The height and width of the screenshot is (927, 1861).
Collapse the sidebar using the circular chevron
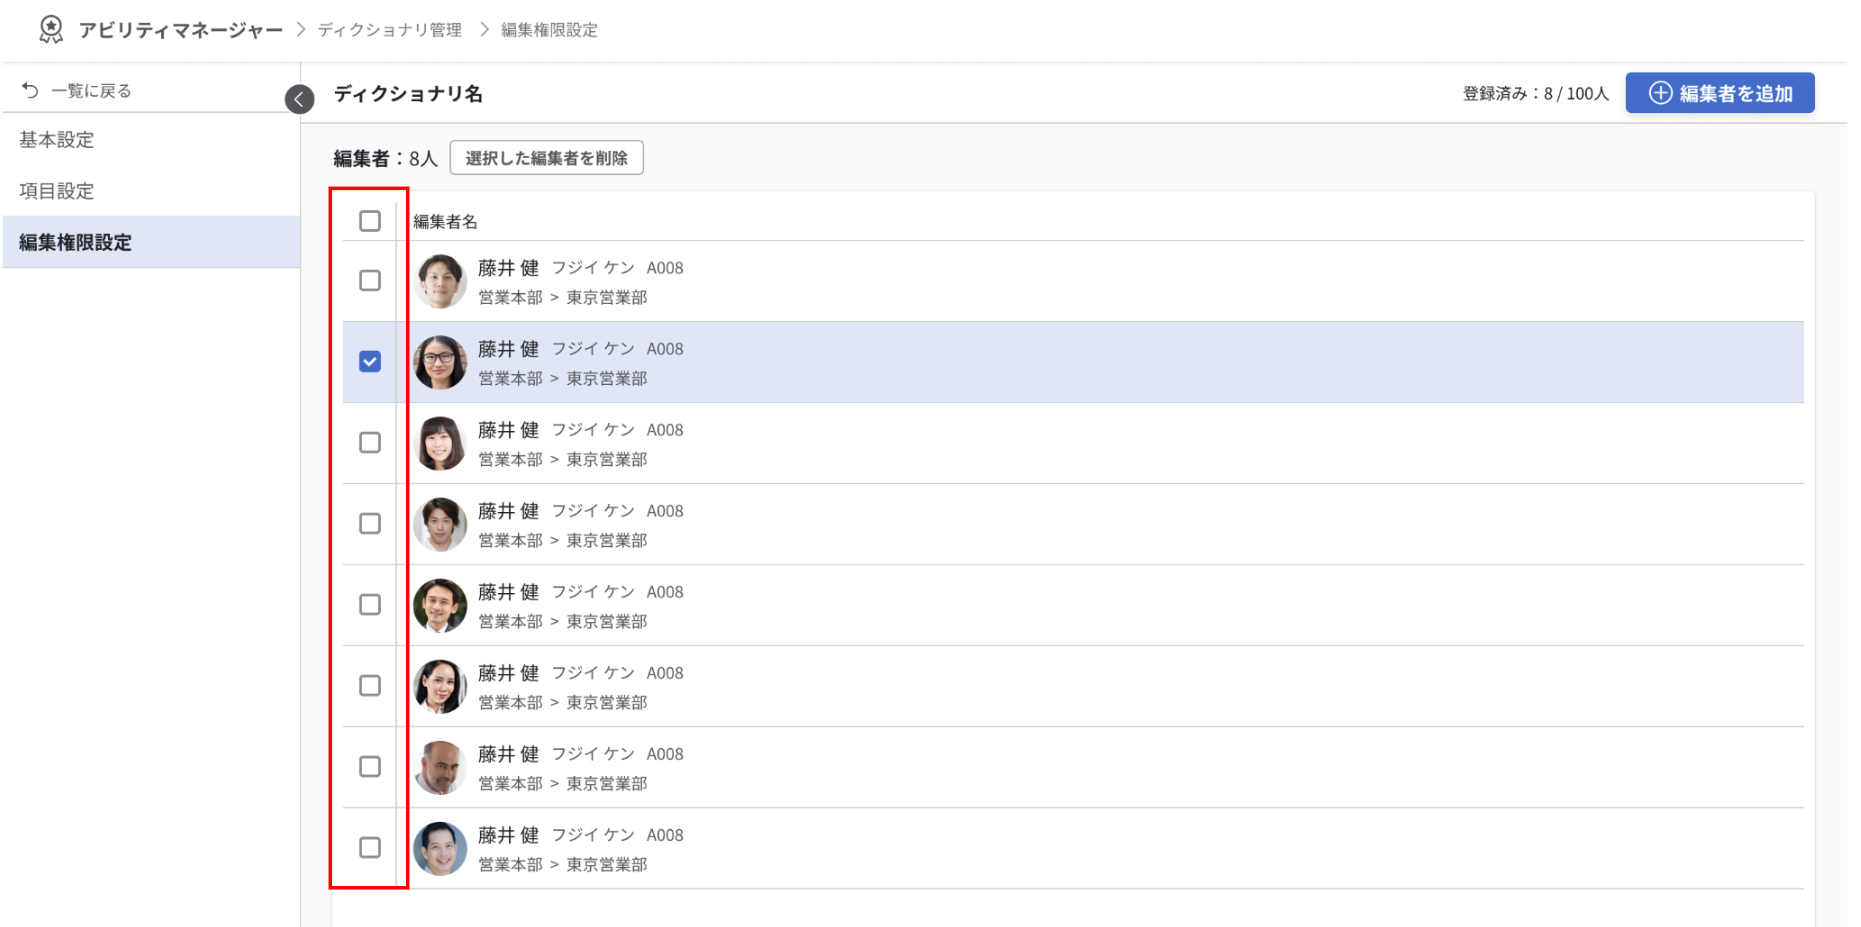click(x=298, y=99)
